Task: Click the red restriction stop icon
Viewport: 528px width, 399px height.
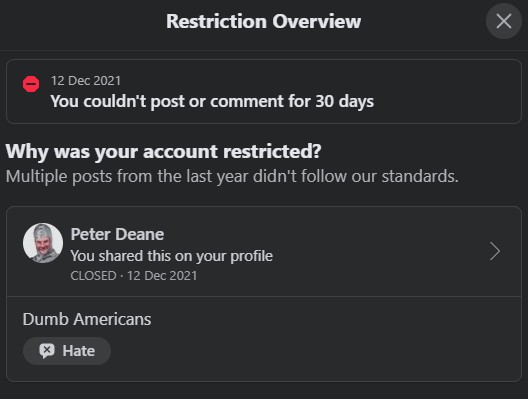Action: coord(31,84)
